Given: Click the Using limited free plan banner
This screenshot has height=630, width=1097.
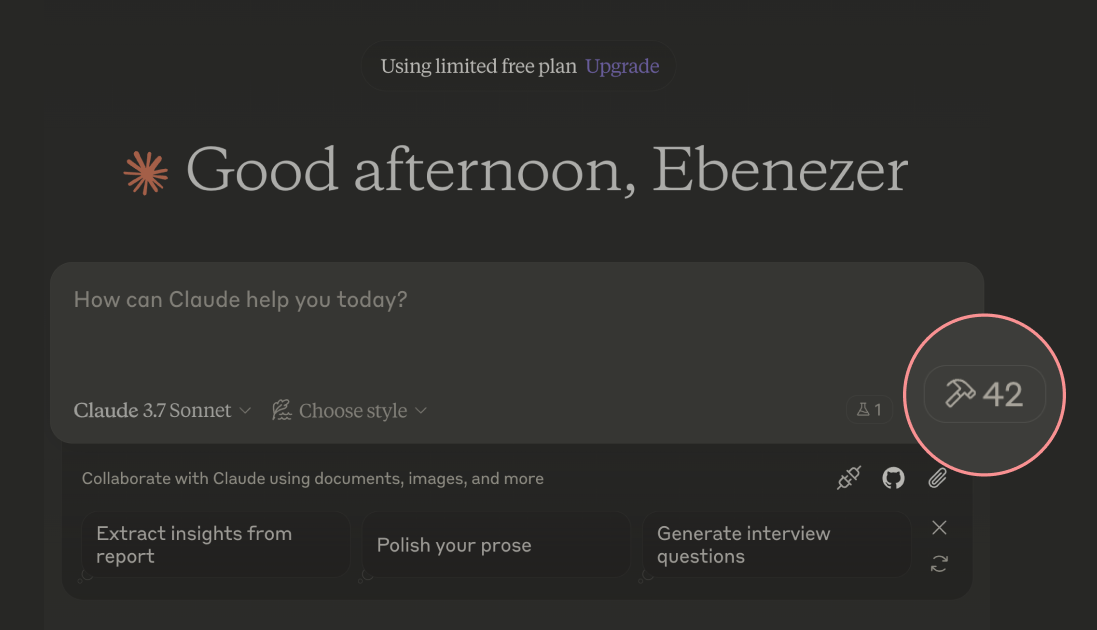Looking at the screenshot, I should pyautogui.click(x=518, y=66).
